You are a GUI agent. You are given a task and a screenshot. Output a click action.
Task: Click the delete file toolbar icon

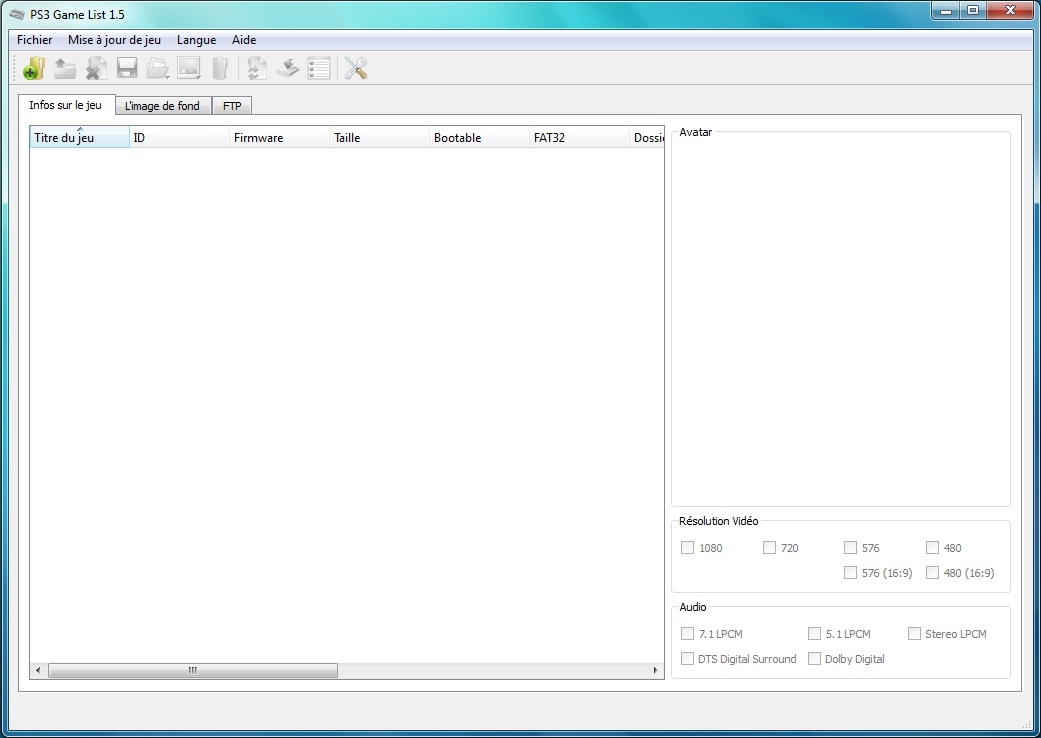pyautogui.click(x=96, y=68)
